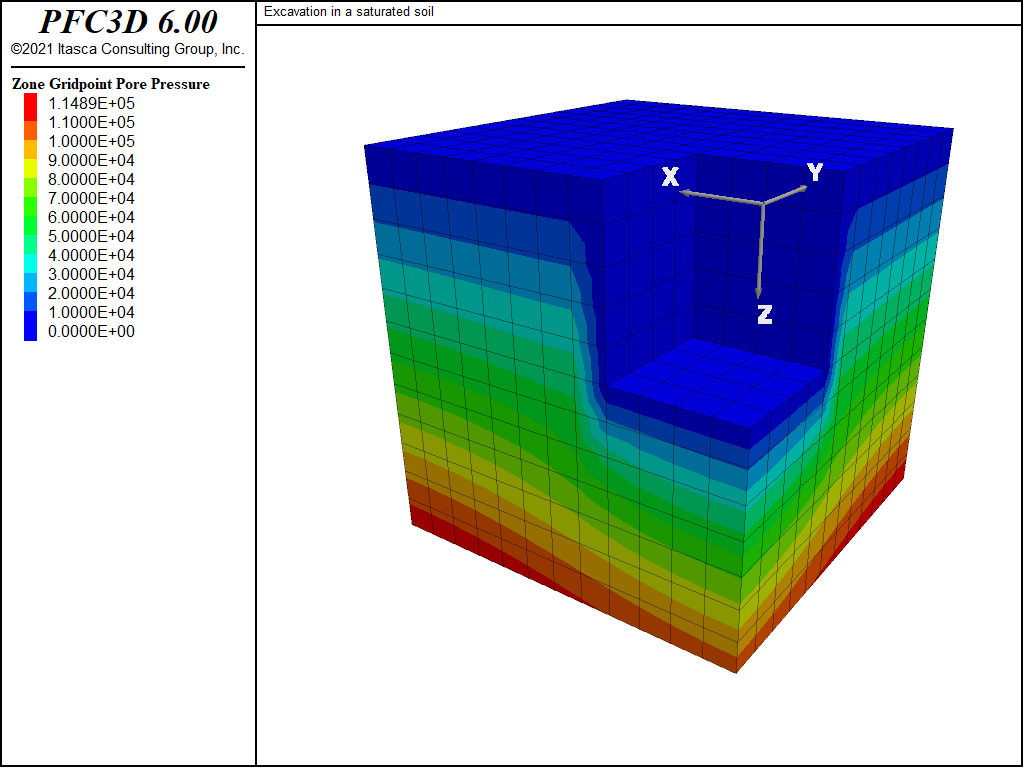
Task: Select the legend value 7.0000E+04
Action: coord(91,198)
